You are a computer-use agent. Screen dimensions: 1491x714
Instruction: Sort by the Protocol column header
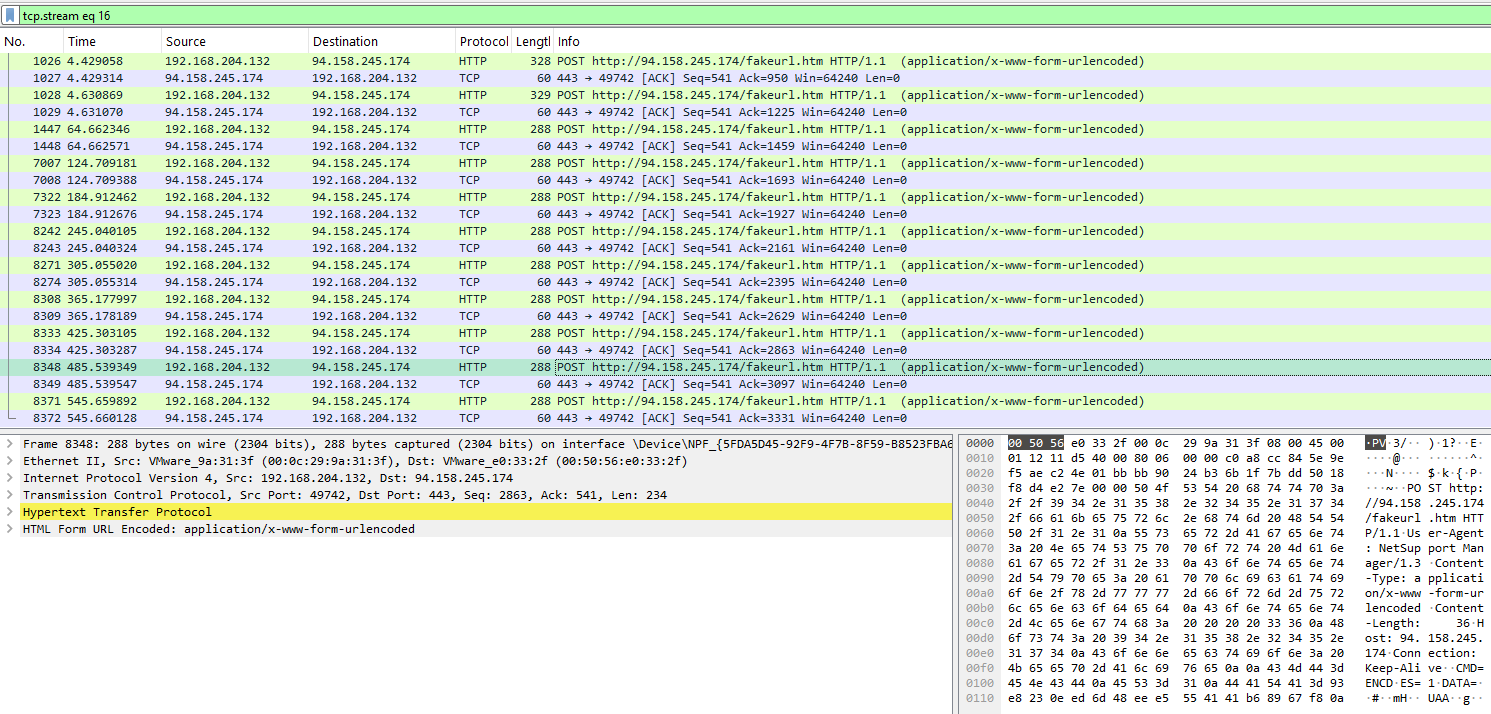point(483,41)
